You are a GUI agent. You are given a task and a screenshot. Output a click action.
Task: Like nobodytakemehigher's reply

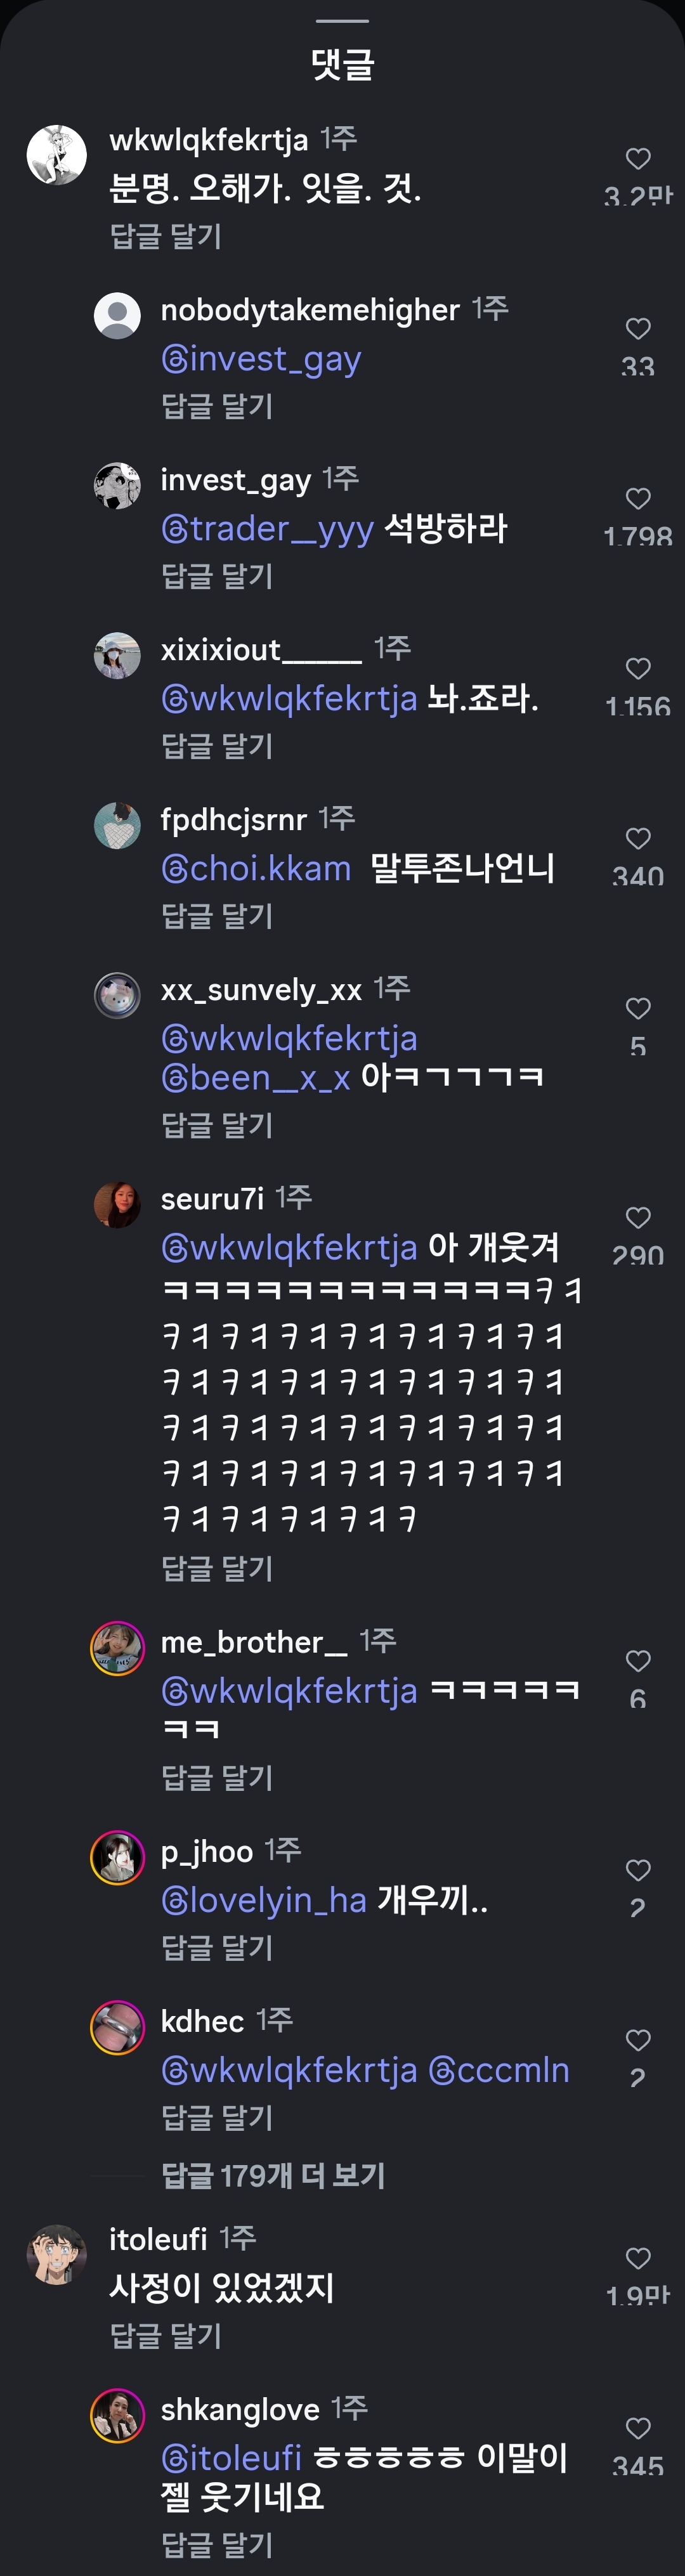[x=638, y=329]
